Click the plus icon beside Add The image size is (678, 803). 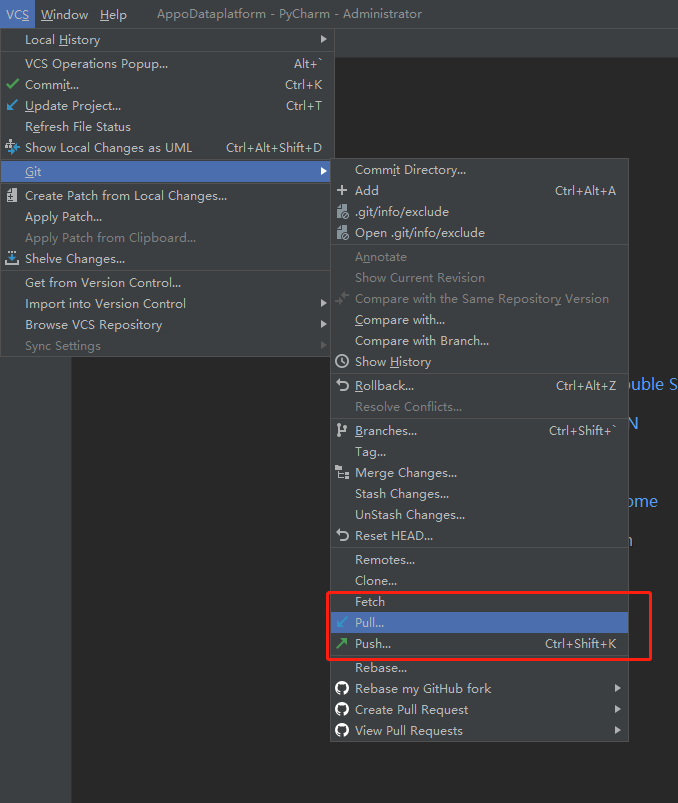[342, 190]
